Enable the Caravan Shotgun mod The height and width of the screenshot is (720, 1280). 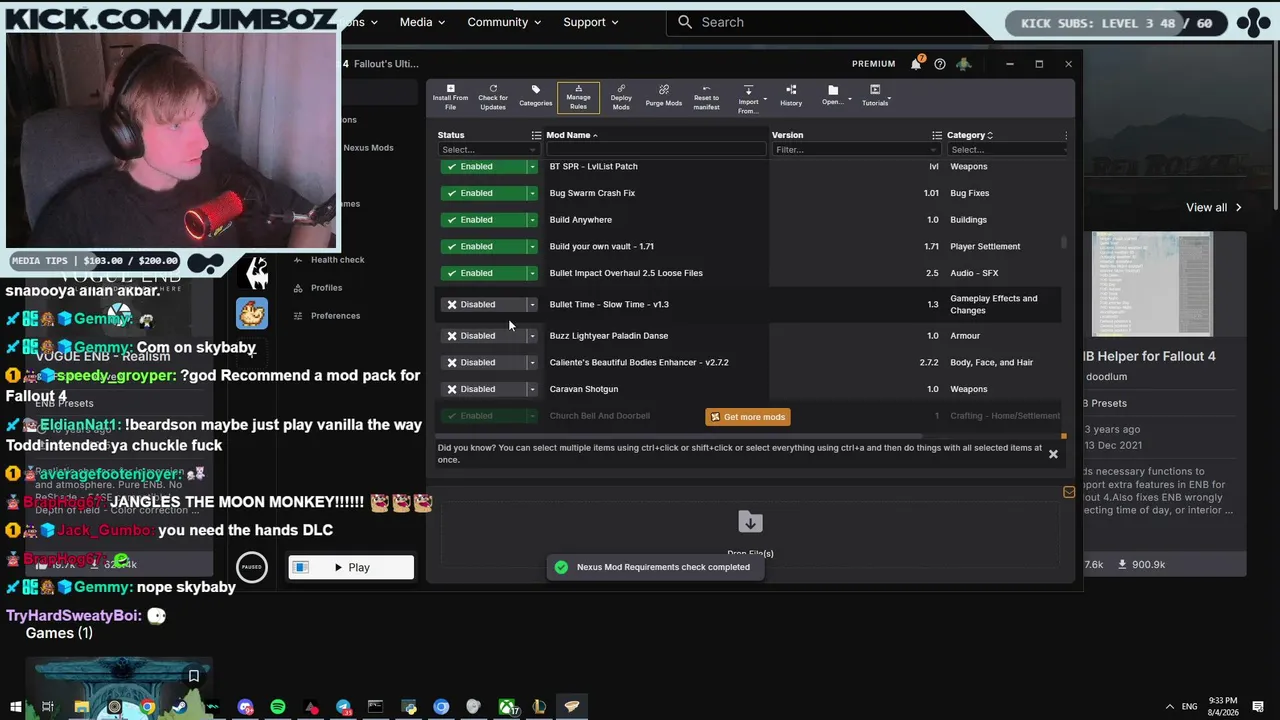(482, 389)
